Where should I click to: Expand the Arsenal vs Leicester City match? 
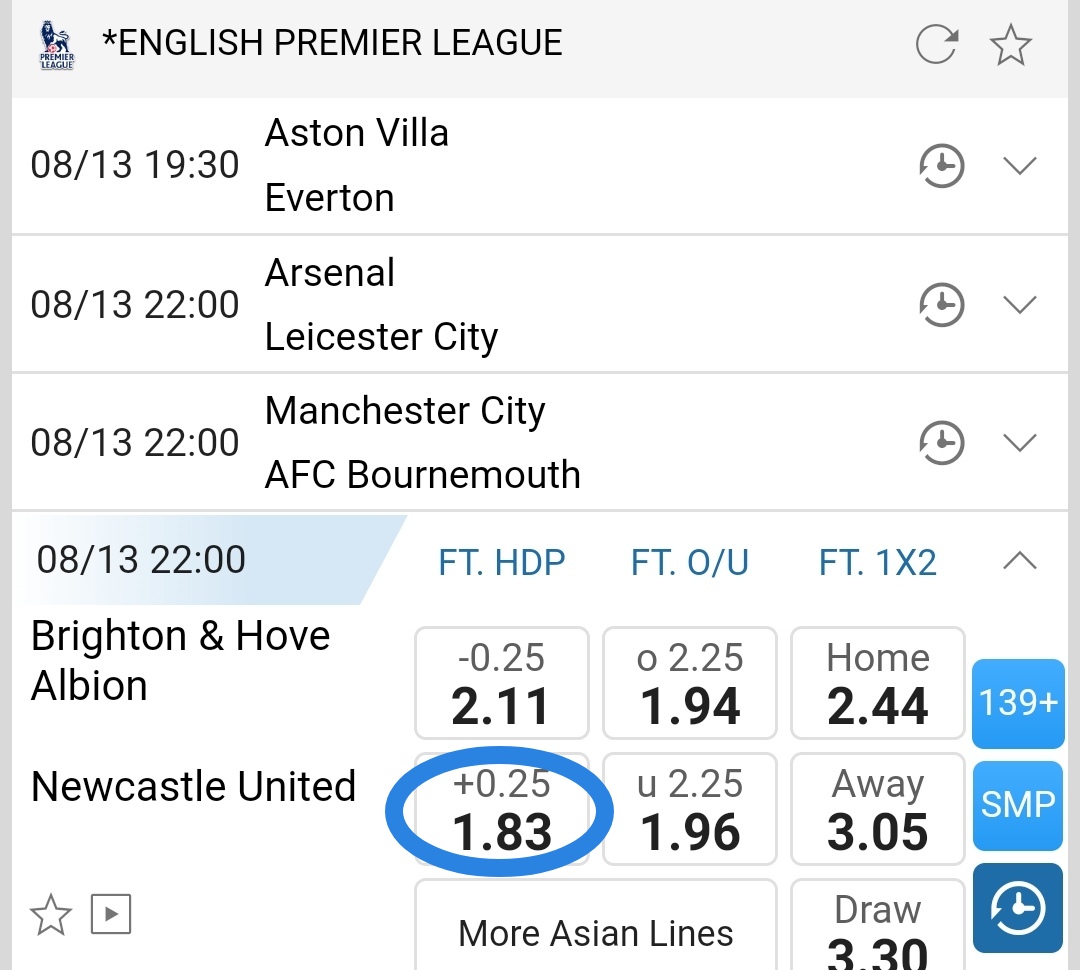1019,304
